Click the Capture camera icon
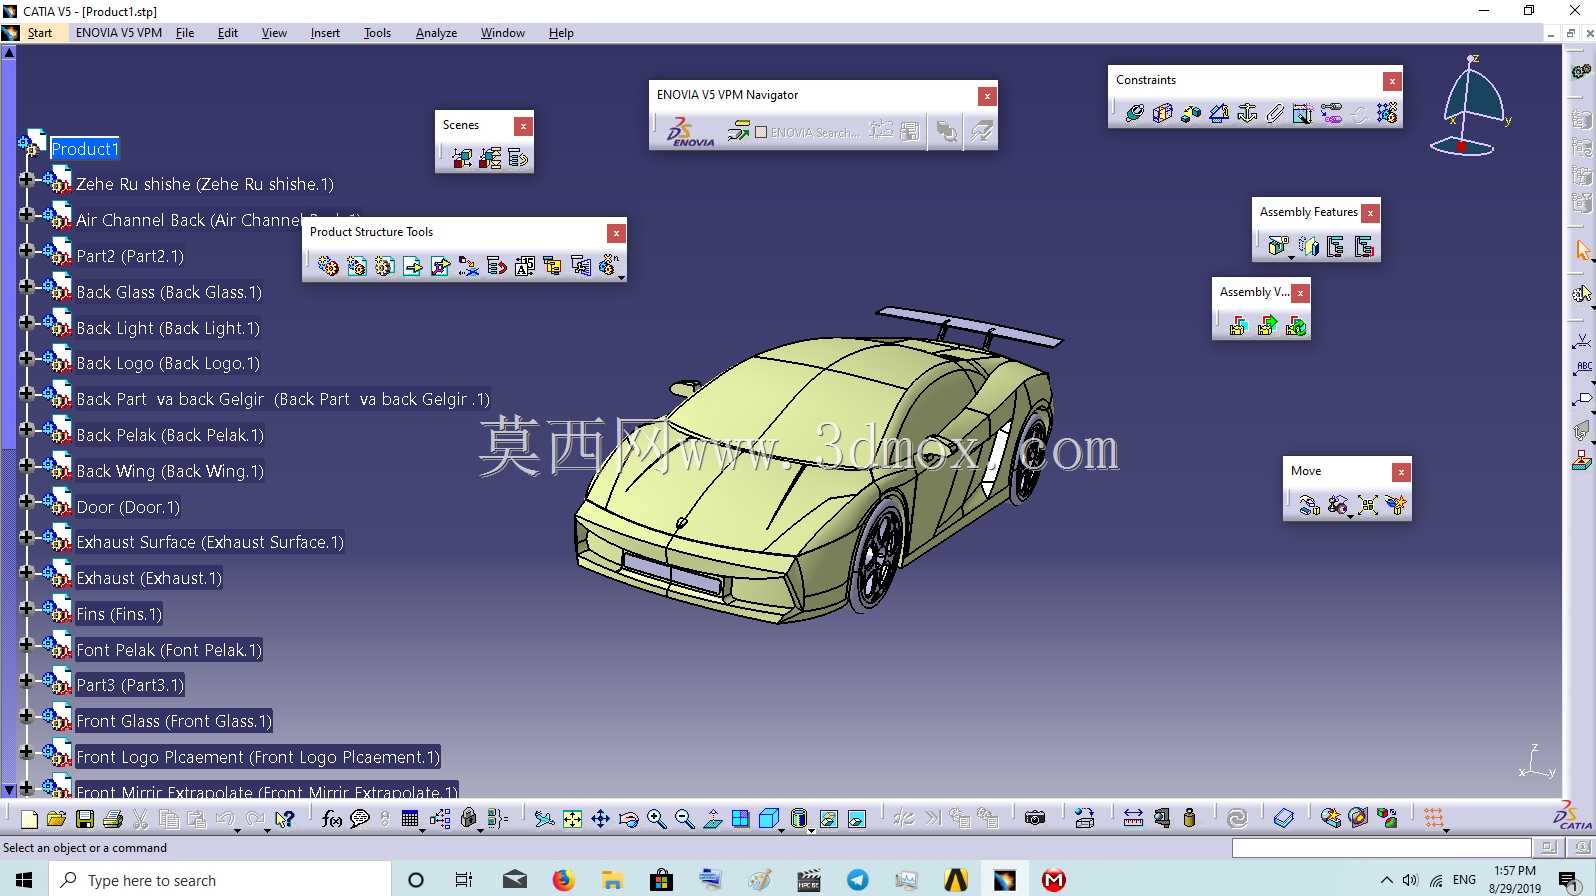1596x896 pixels. click(1035, 818)
